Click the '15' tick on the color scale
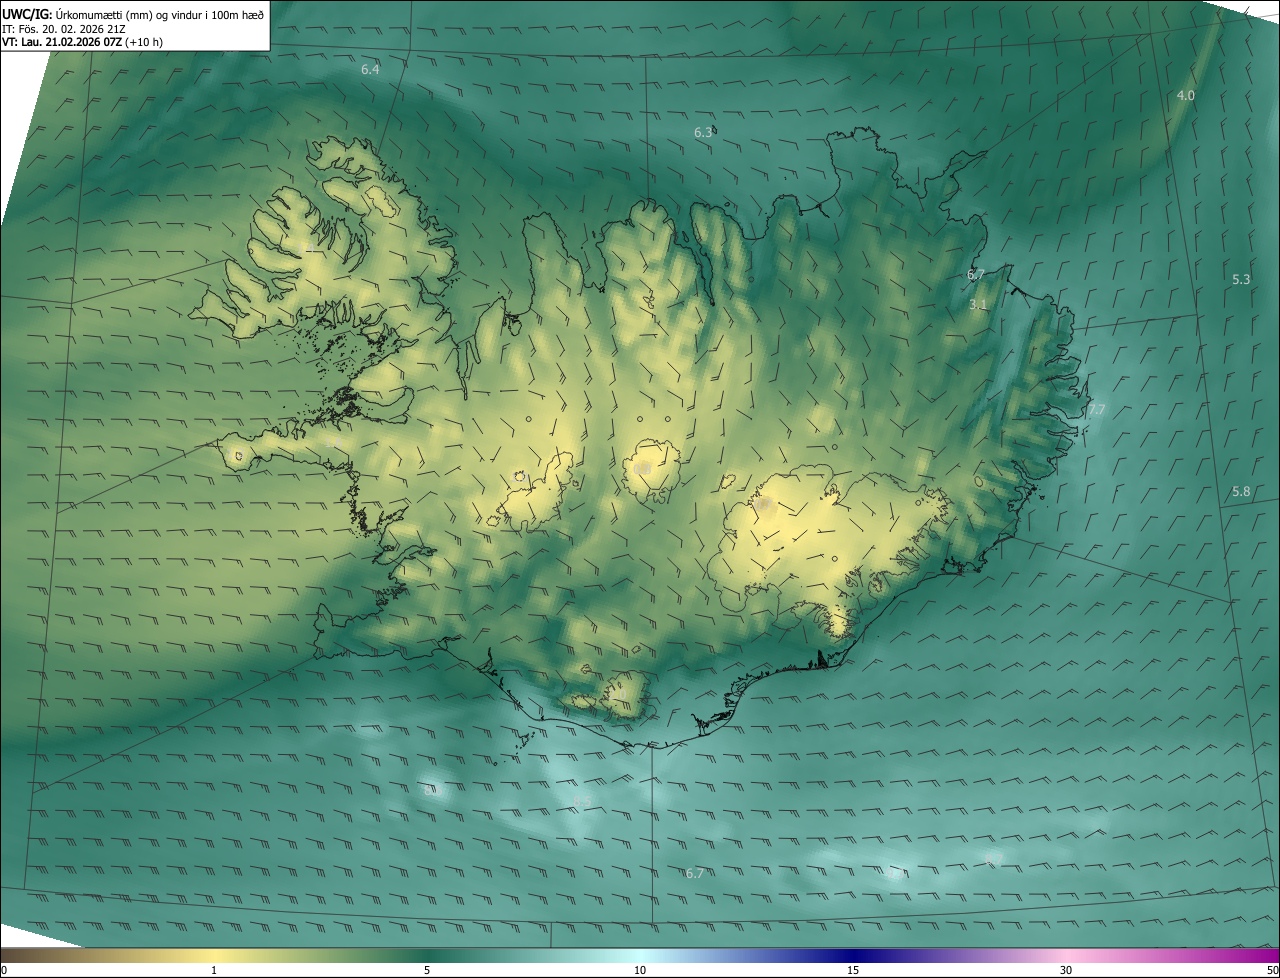Viewport: 1280px width, 978px height. (853, 970)
